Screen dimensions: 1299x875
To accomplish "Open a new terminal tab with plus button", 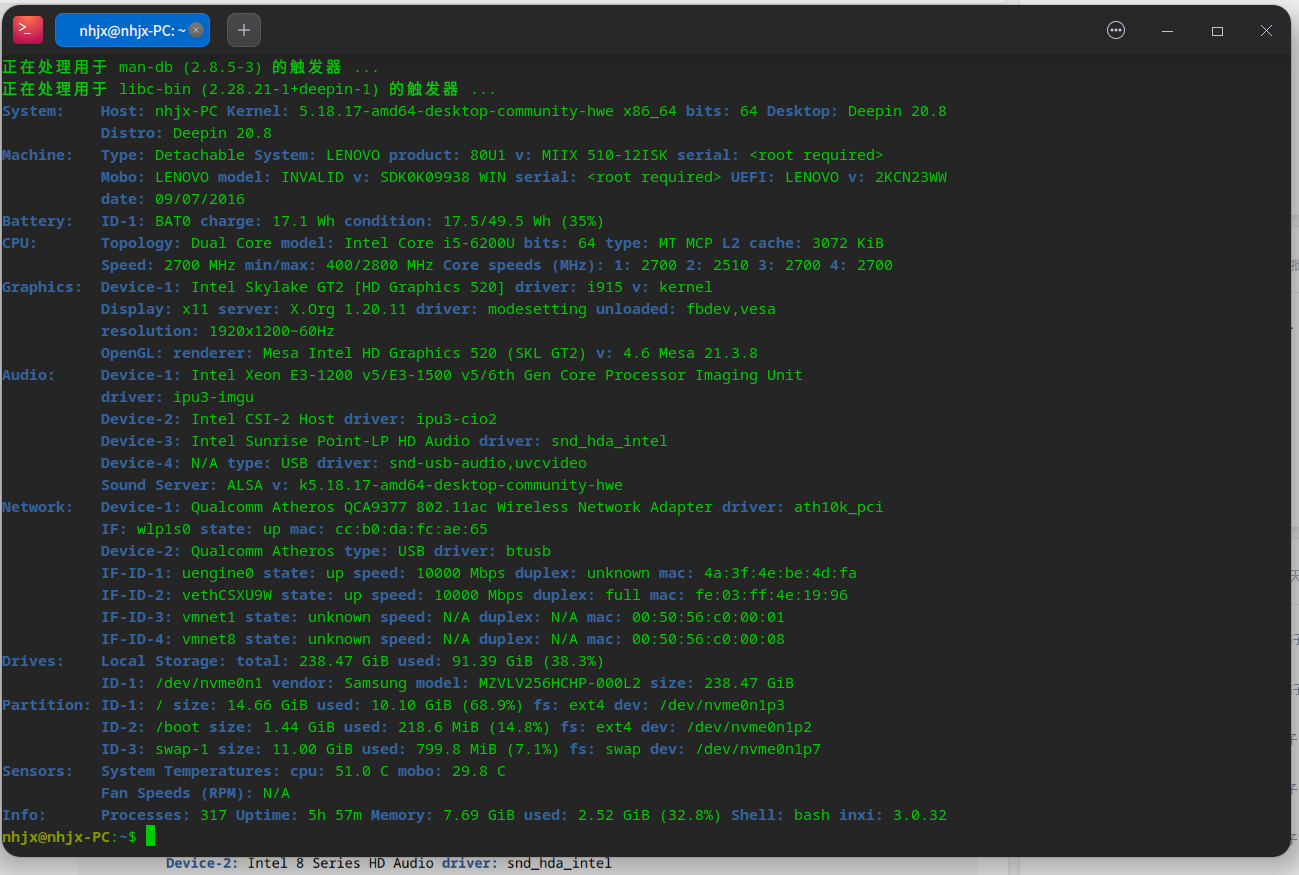I will point(244,31).
